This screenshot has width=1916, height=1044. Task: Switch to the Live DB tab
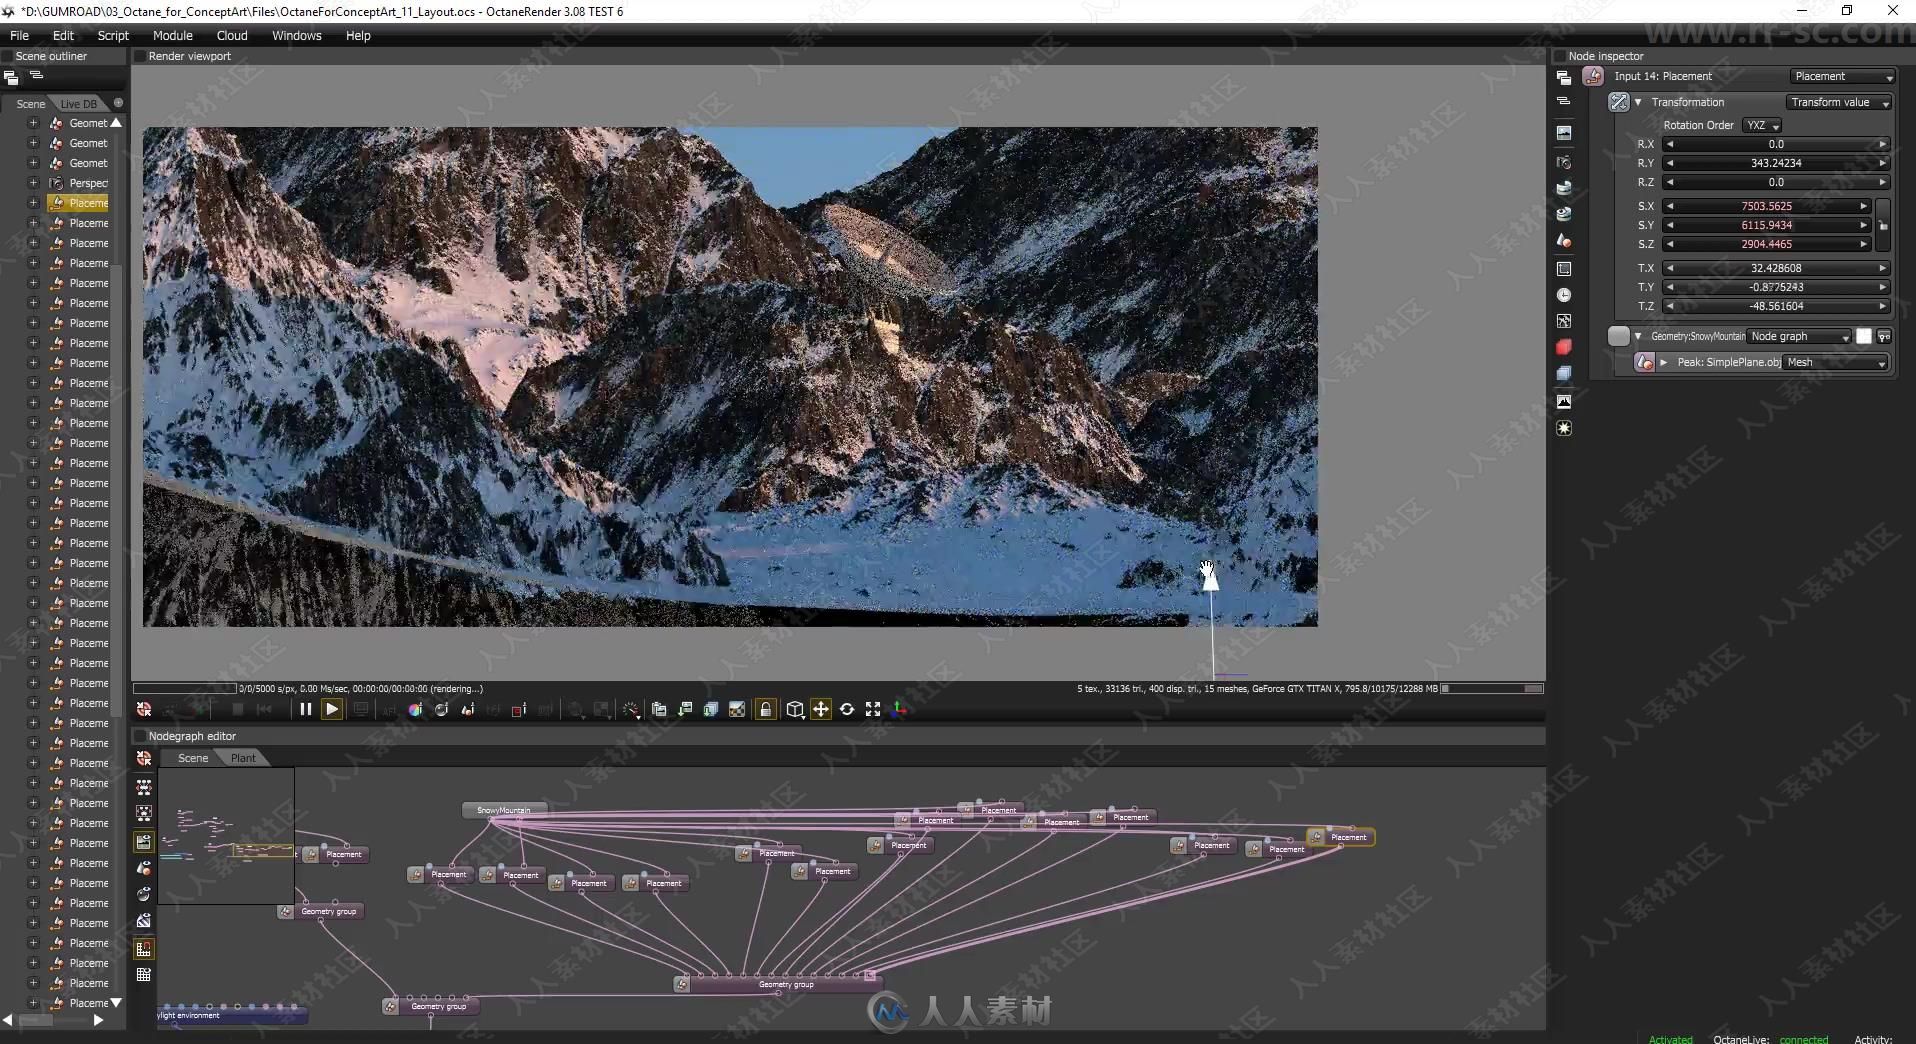(78, 103)
